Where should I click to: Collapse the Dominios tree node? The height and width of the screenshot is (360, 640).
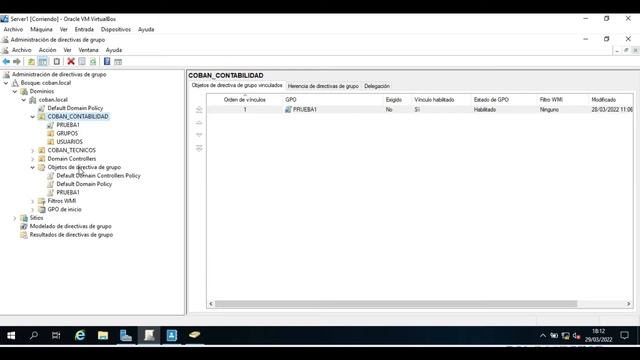pos(15,91)
